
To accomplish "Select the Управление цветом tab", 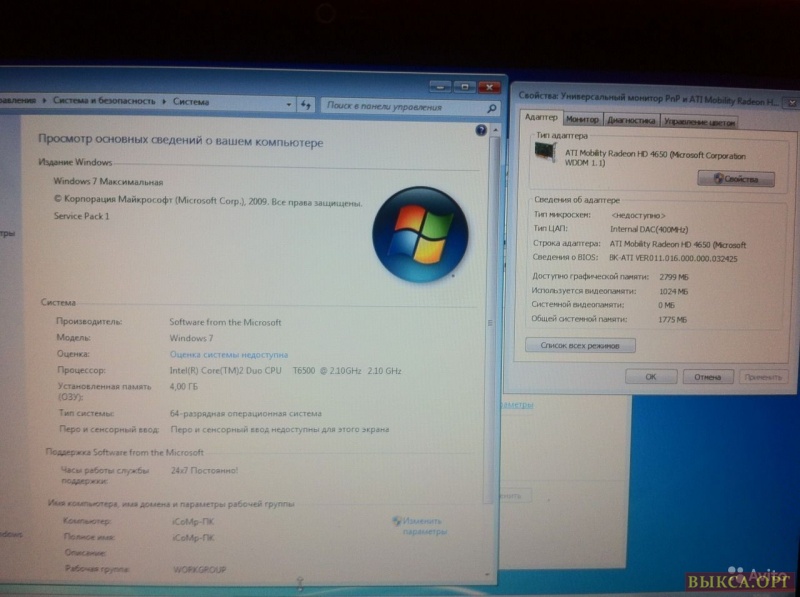I will point(699,122).
